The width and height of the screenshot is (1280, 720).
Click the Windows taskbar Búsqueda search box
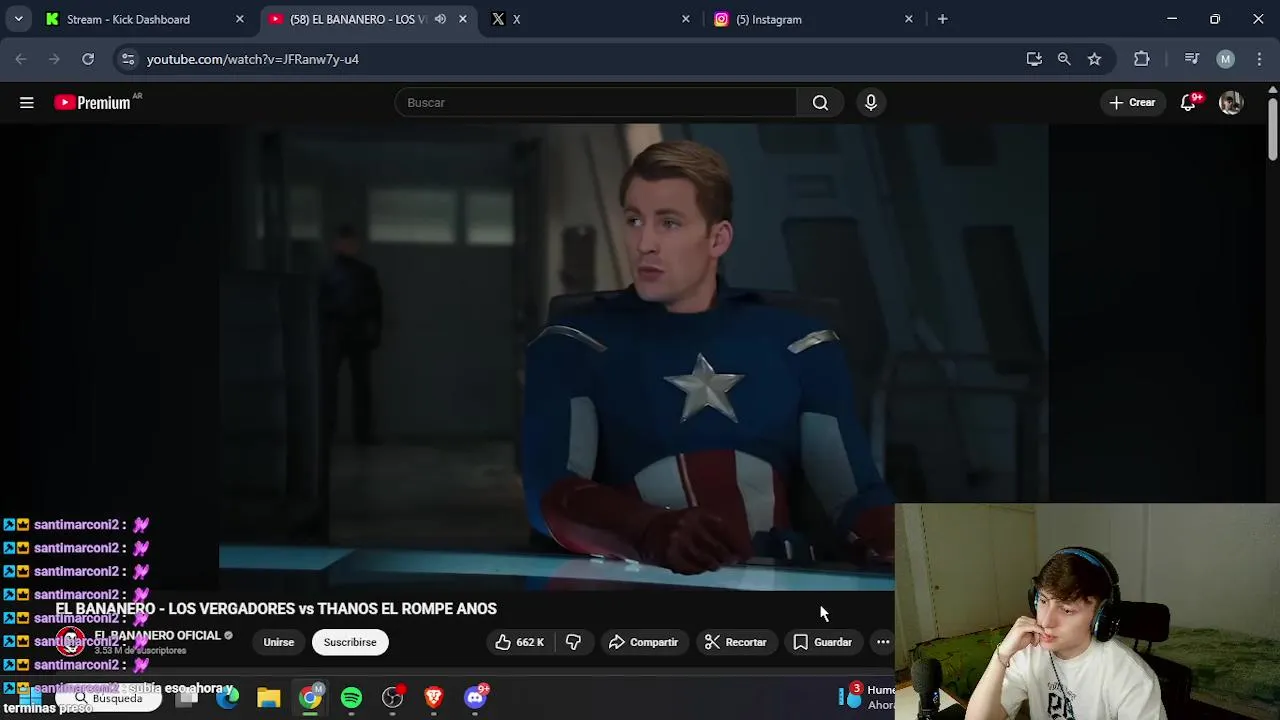pos(108,698)
